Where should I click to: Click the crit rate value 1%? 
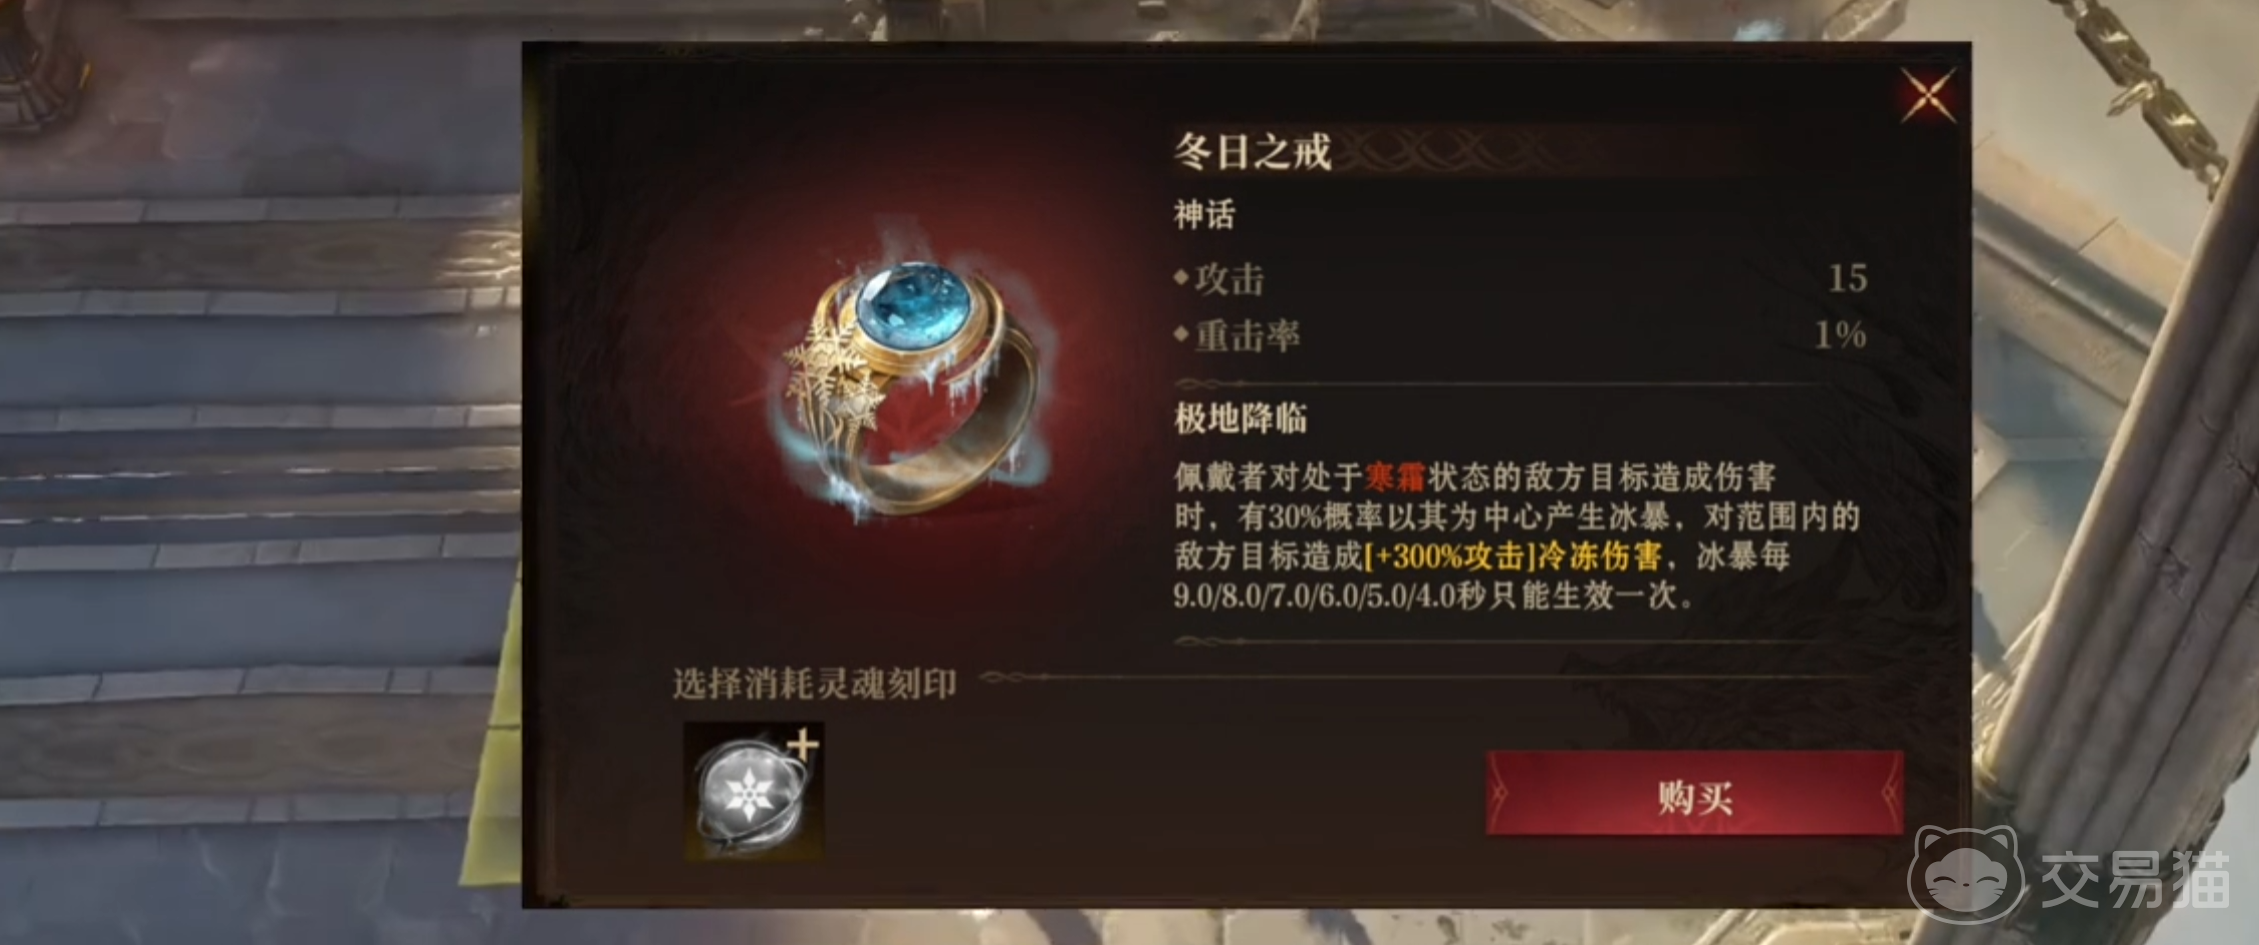1840,335
